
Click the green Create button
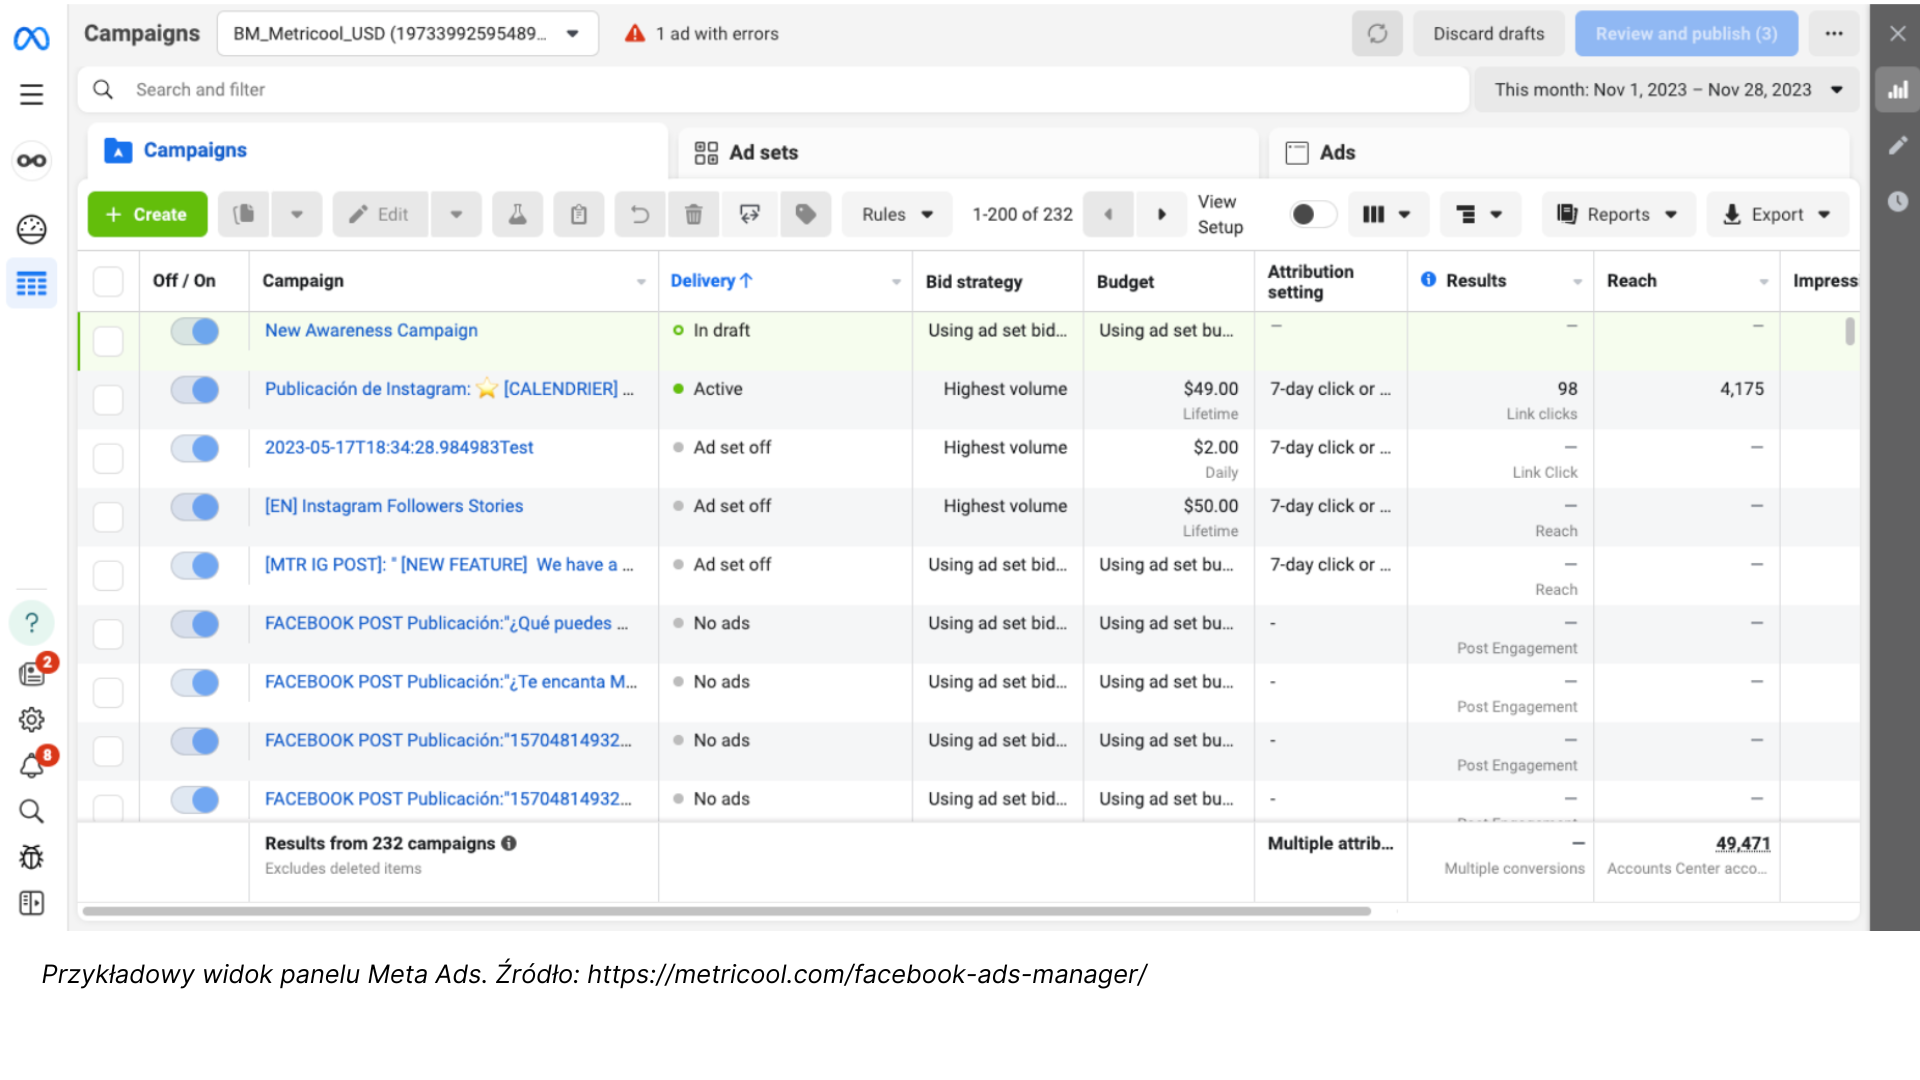(147, 214)
